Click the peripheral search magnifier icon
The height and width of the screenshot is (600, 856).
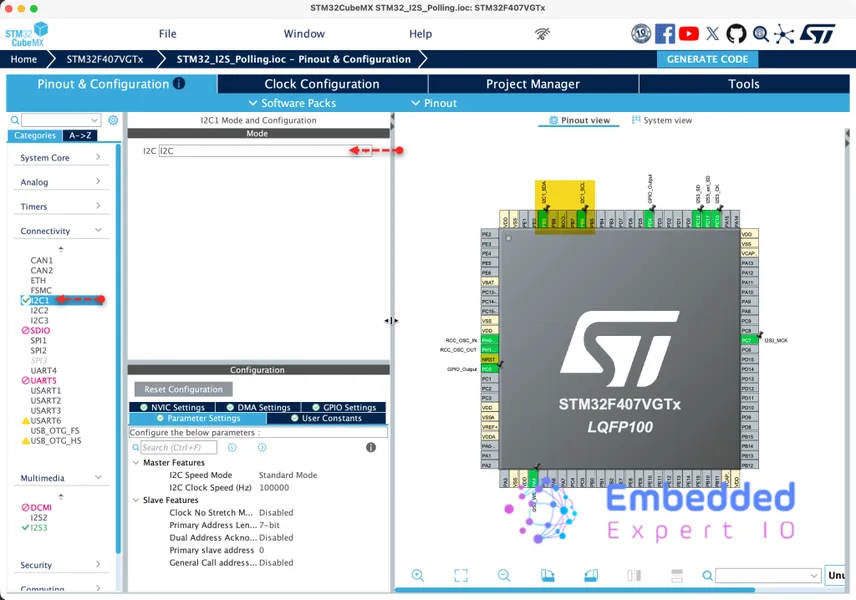[x=15, y=120]
